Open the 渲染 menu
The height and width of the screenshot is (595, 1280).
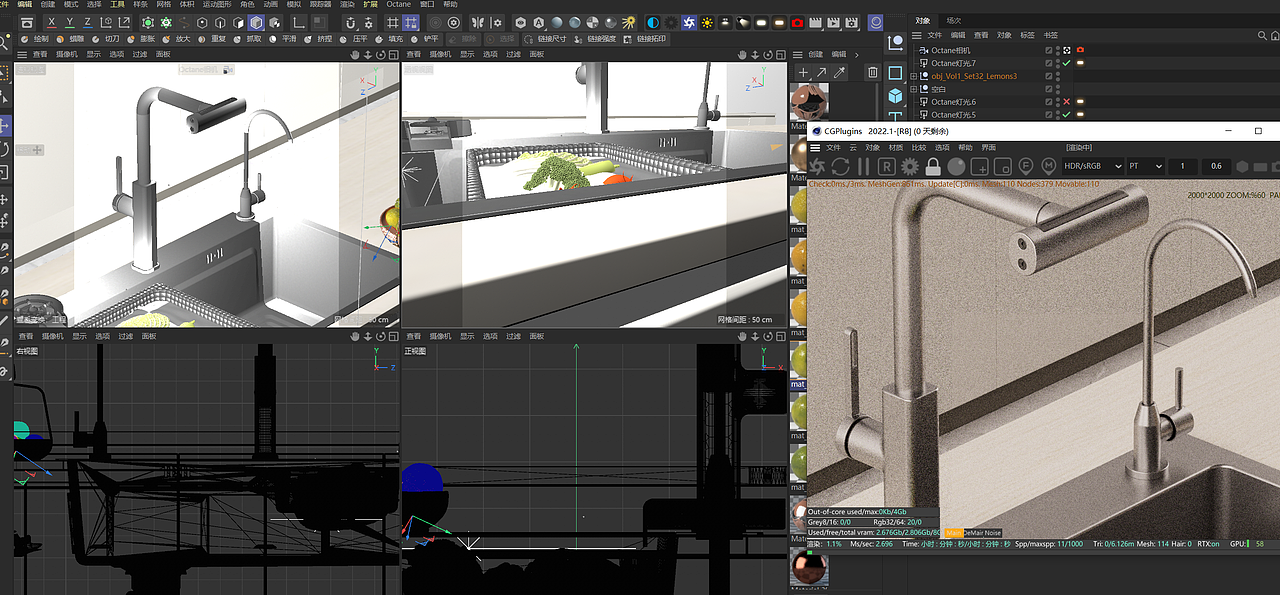pyautogui.click(x=347, y=5)
